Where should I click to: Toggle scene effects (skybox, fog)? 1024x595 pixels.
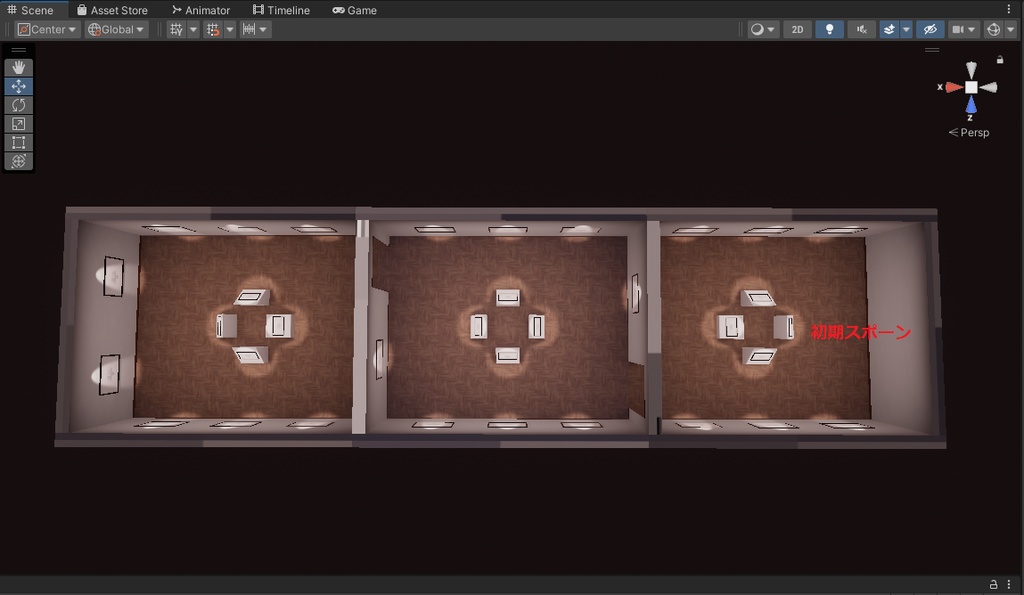pyautogui.click(x=889, y=29)
